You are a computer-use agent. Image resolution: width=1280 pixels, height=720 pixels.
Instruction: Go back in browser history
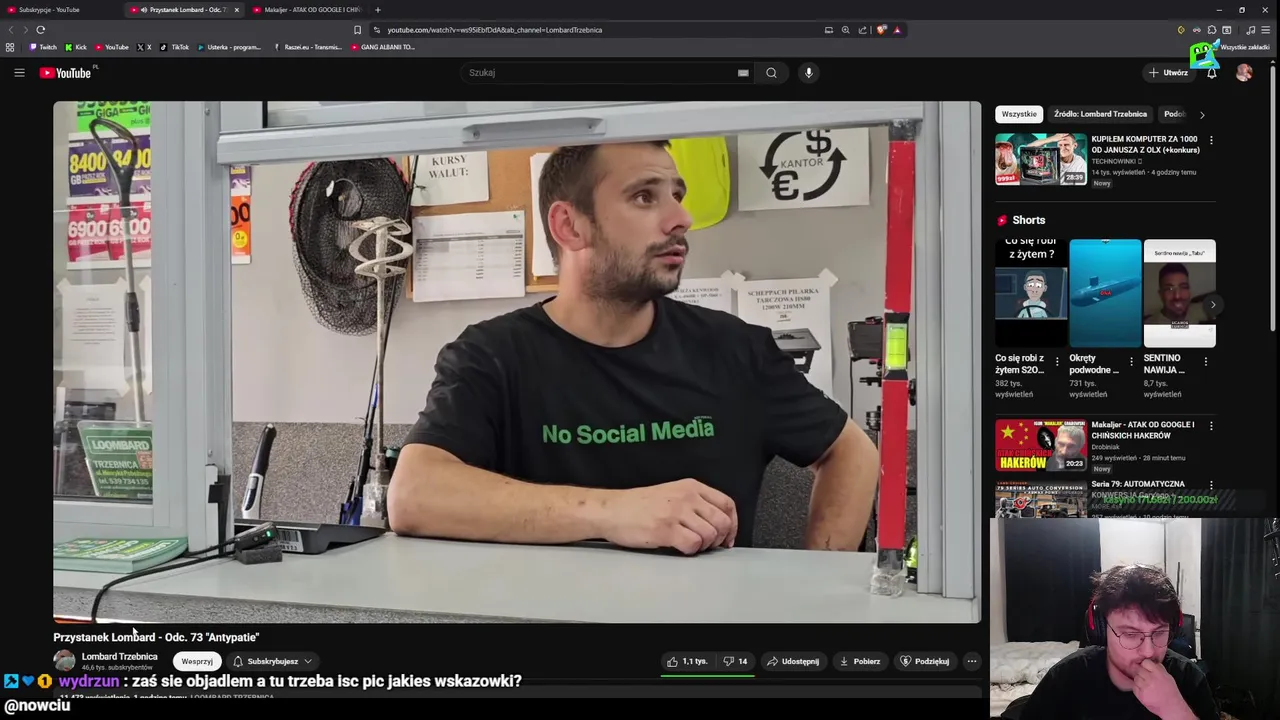(x=11, y=30)
